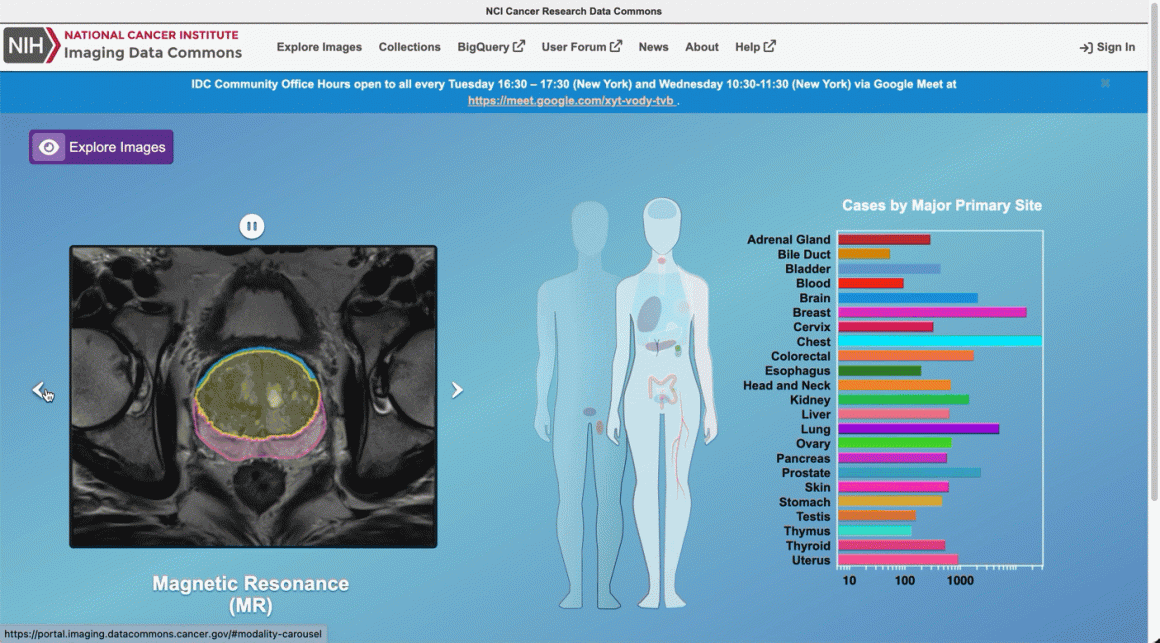Select the purple Lung bar
The height and width of the screenshot is (643, 1160).
[918, 429]
